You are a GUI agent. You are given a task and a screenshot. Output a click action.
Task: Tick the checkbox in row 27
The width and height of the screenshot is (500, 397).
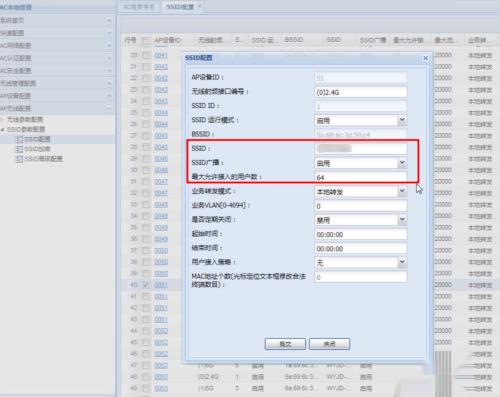pyautogui.click(x=146, y=136)
